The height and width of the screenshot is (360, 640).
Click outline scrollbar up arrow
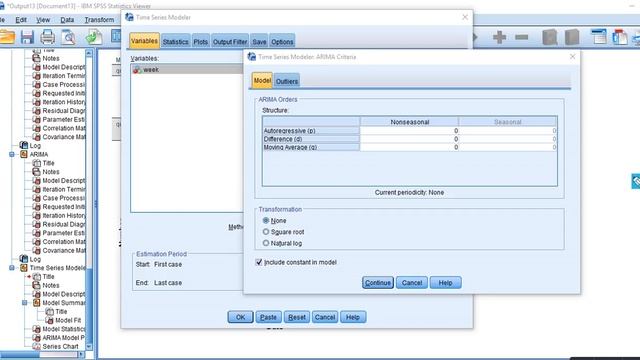[x=89, y=53]
